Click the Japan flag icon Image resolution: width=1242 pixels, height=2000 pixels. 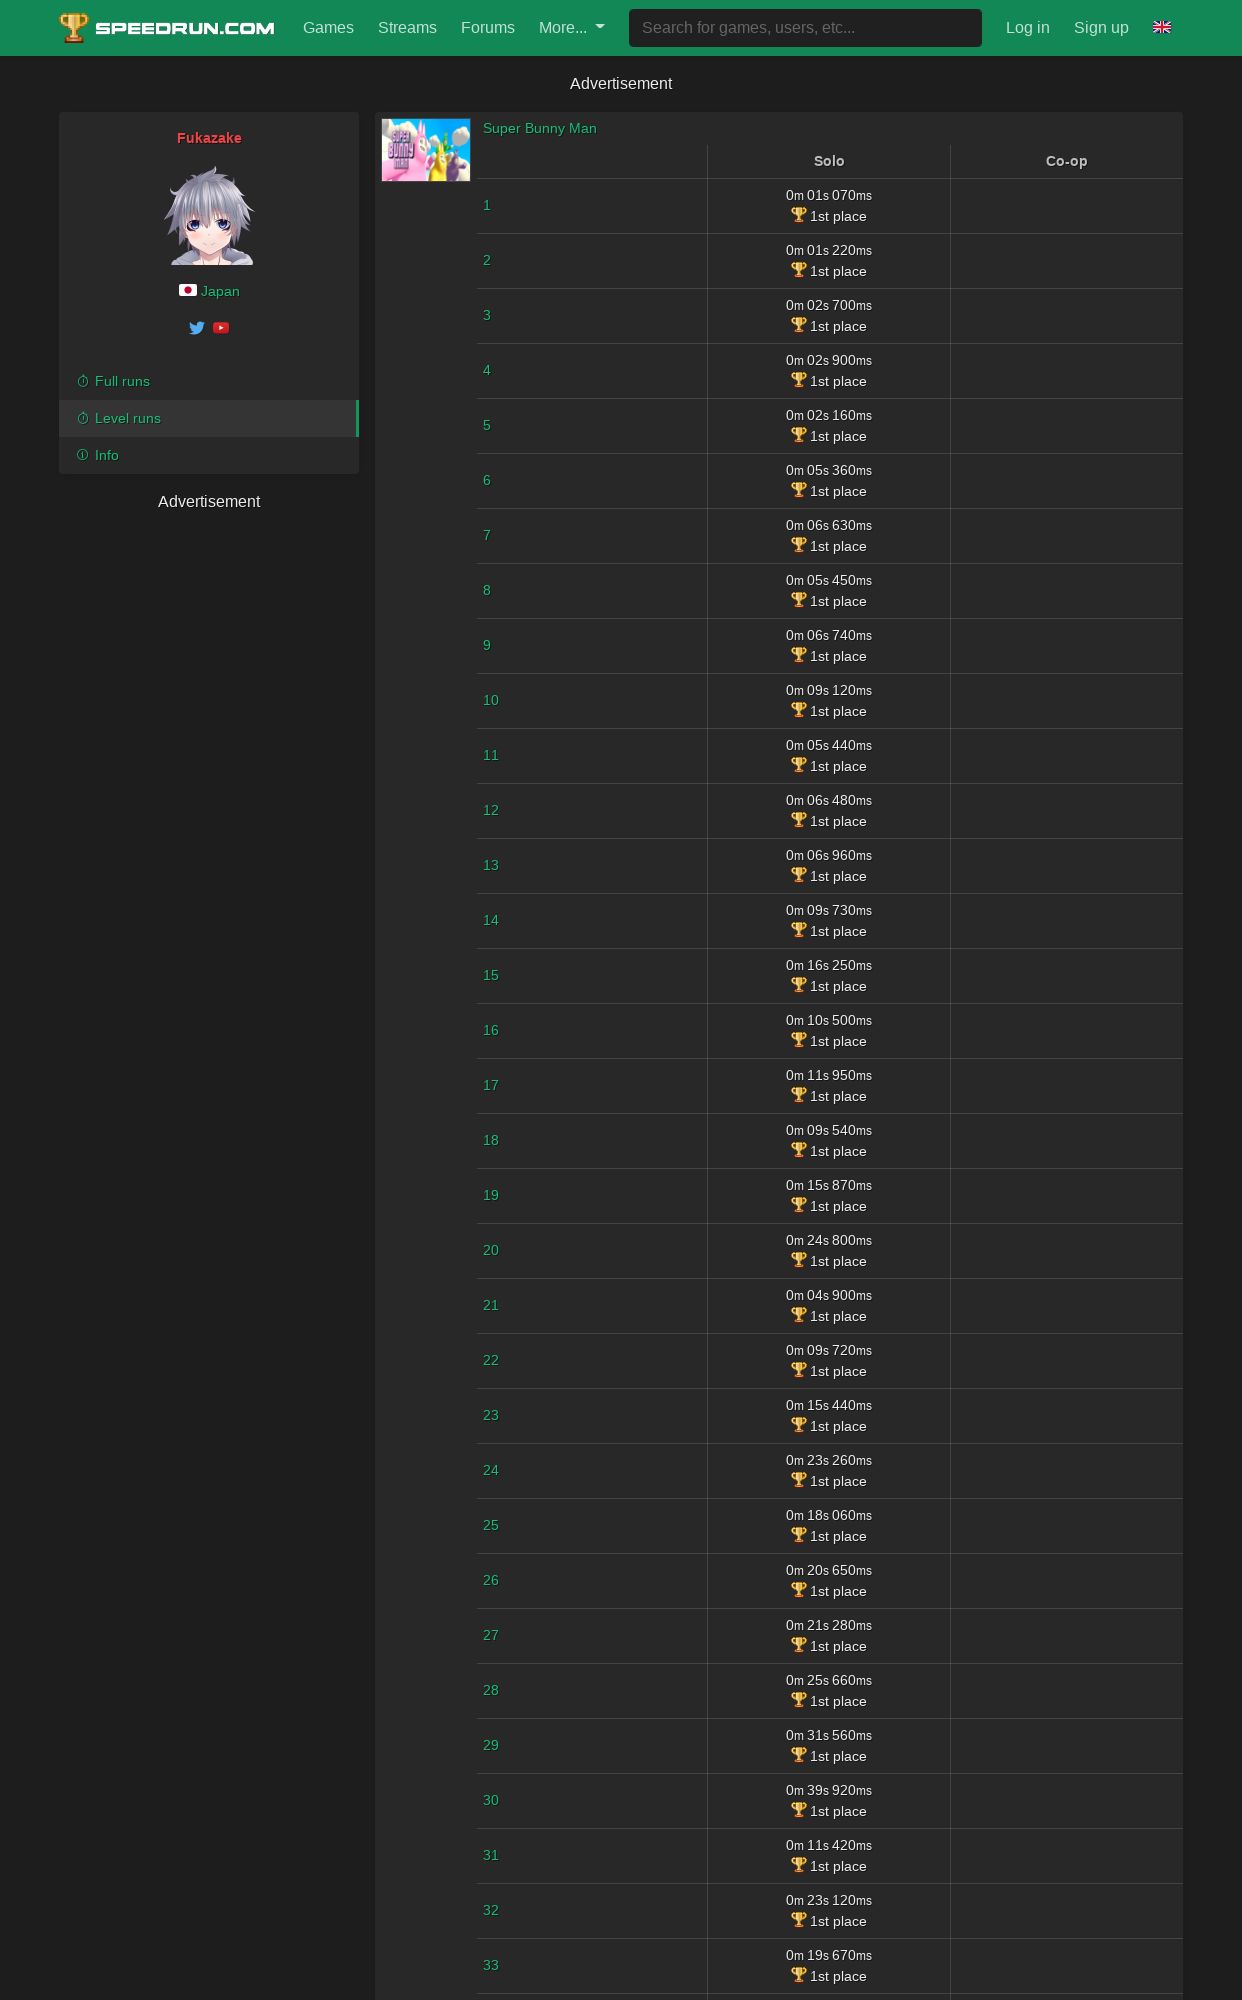tap(188, 290)
